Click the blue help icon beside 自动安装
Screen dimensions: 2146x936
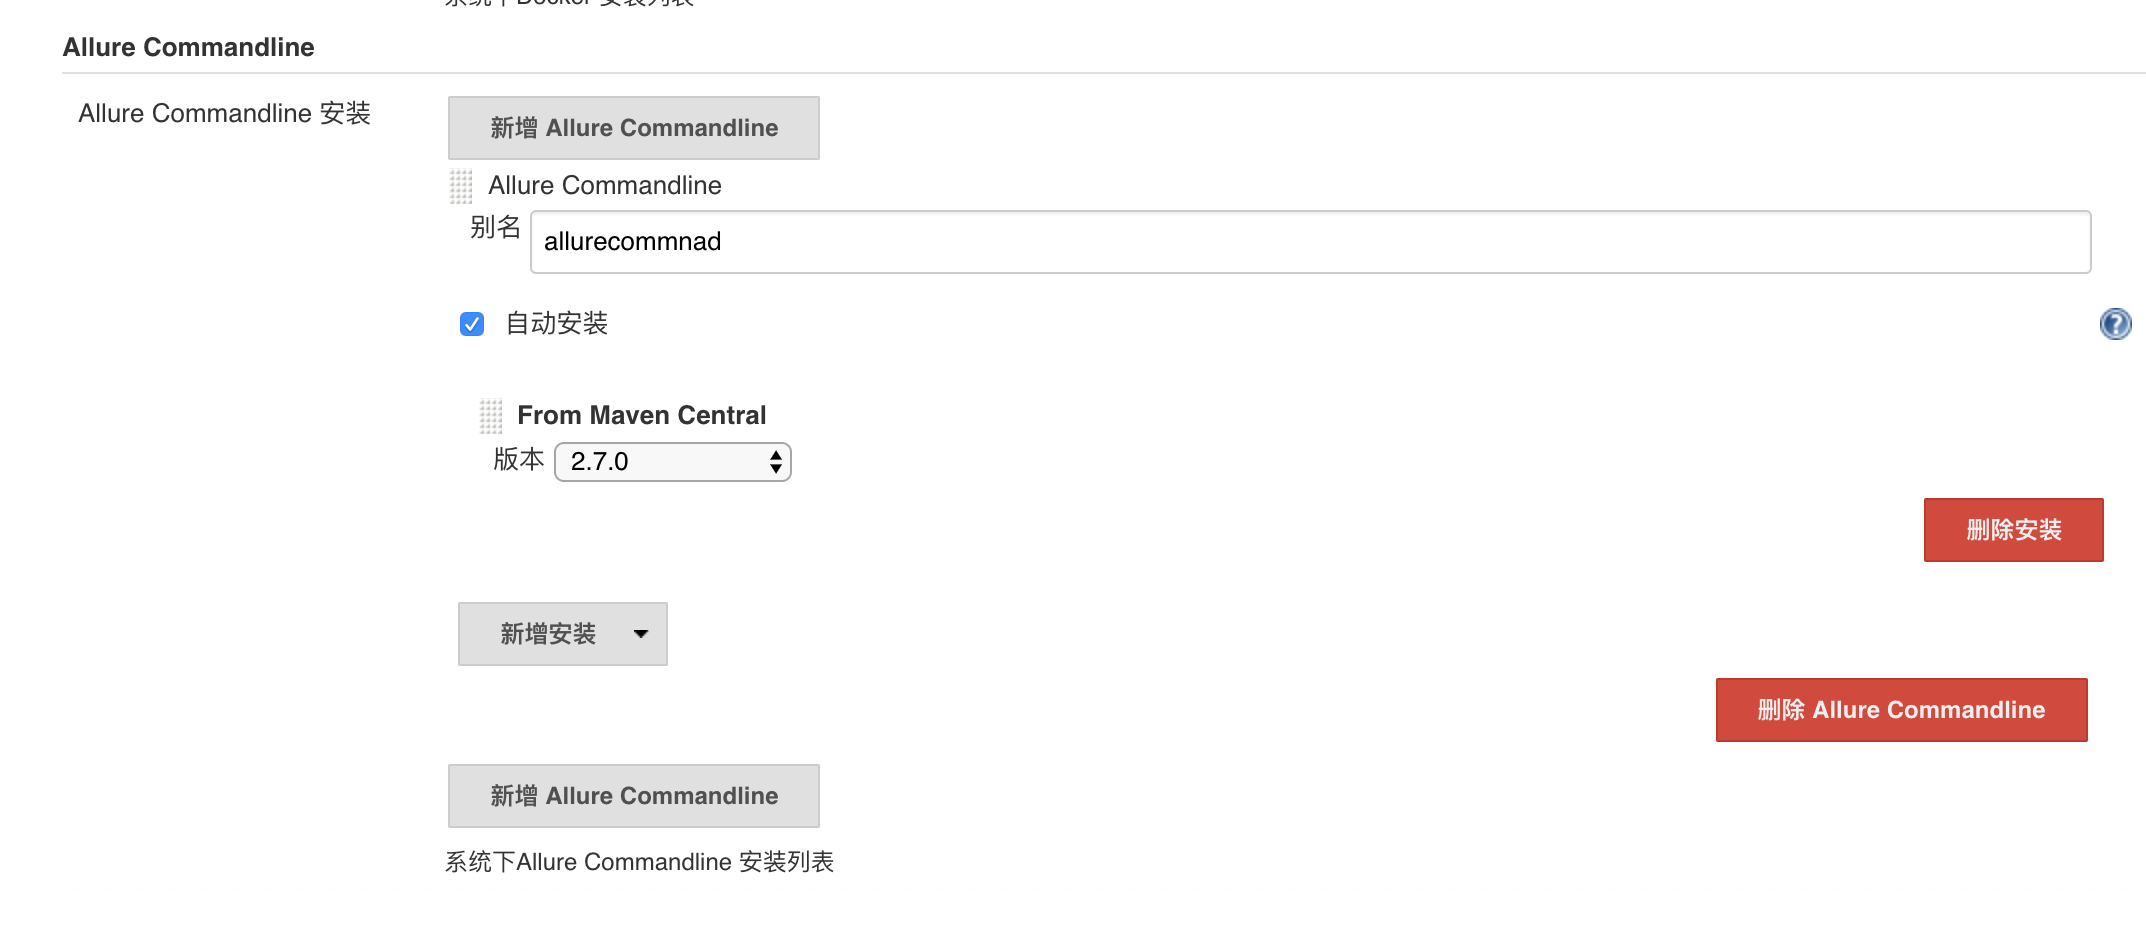click(x=2115, y=324)
